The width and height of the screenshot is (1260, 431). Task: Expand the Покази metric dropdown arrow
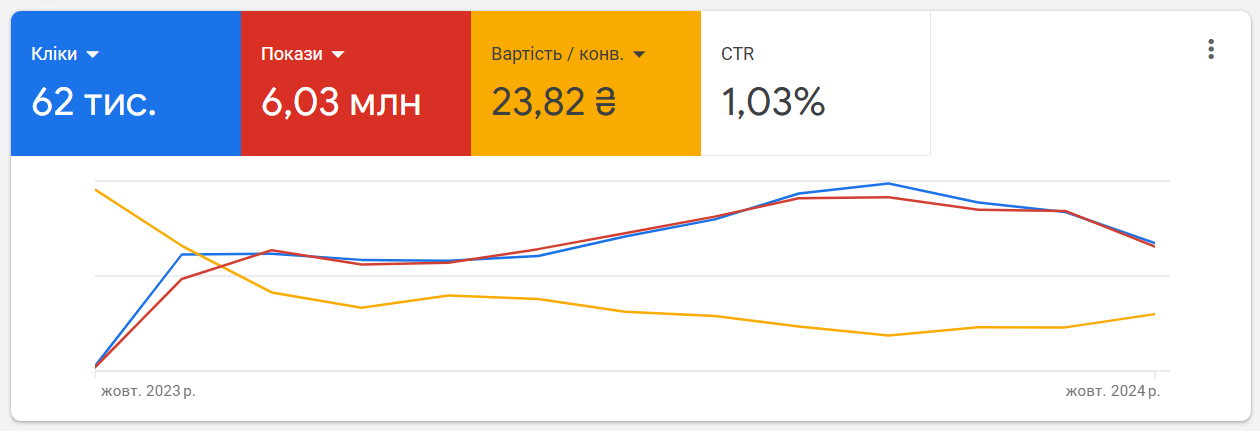338,54
